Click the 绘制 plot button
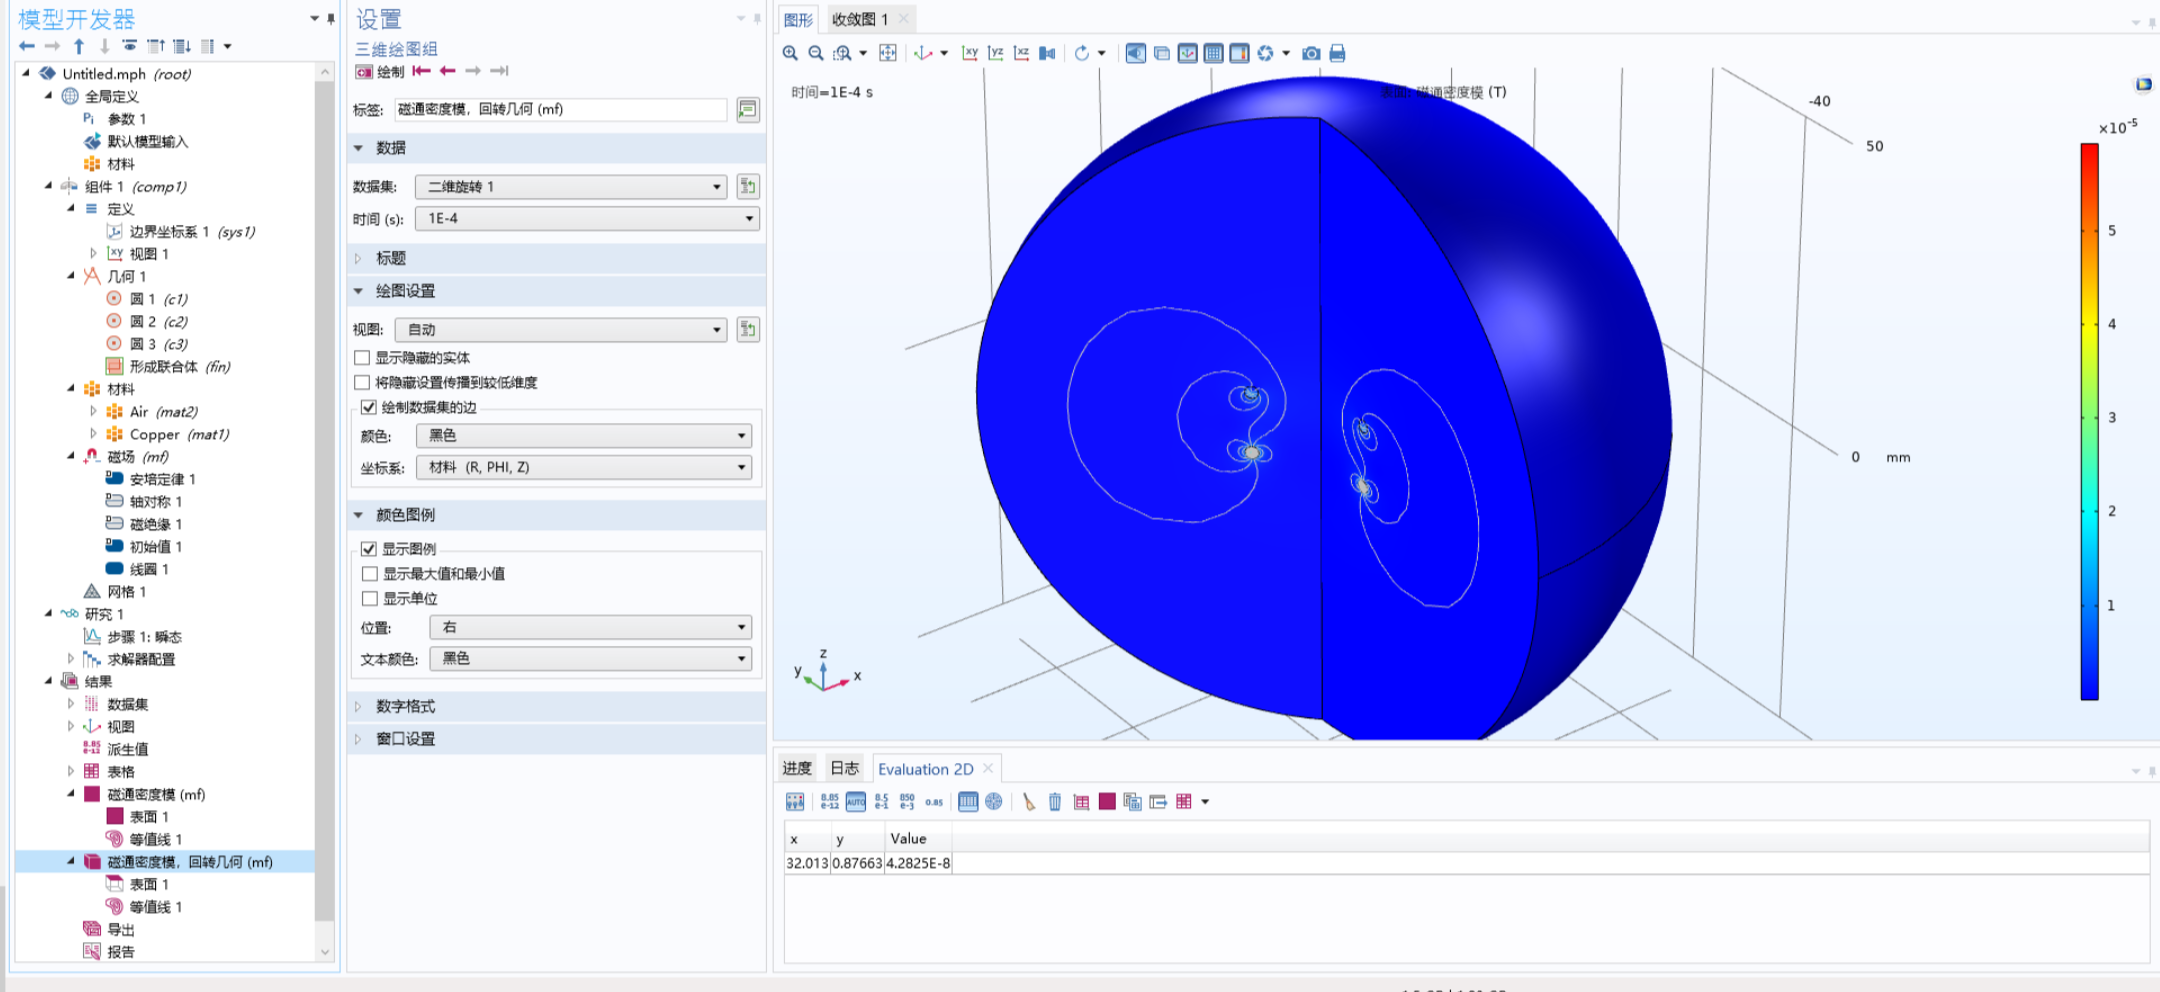 tap(381, 71)
